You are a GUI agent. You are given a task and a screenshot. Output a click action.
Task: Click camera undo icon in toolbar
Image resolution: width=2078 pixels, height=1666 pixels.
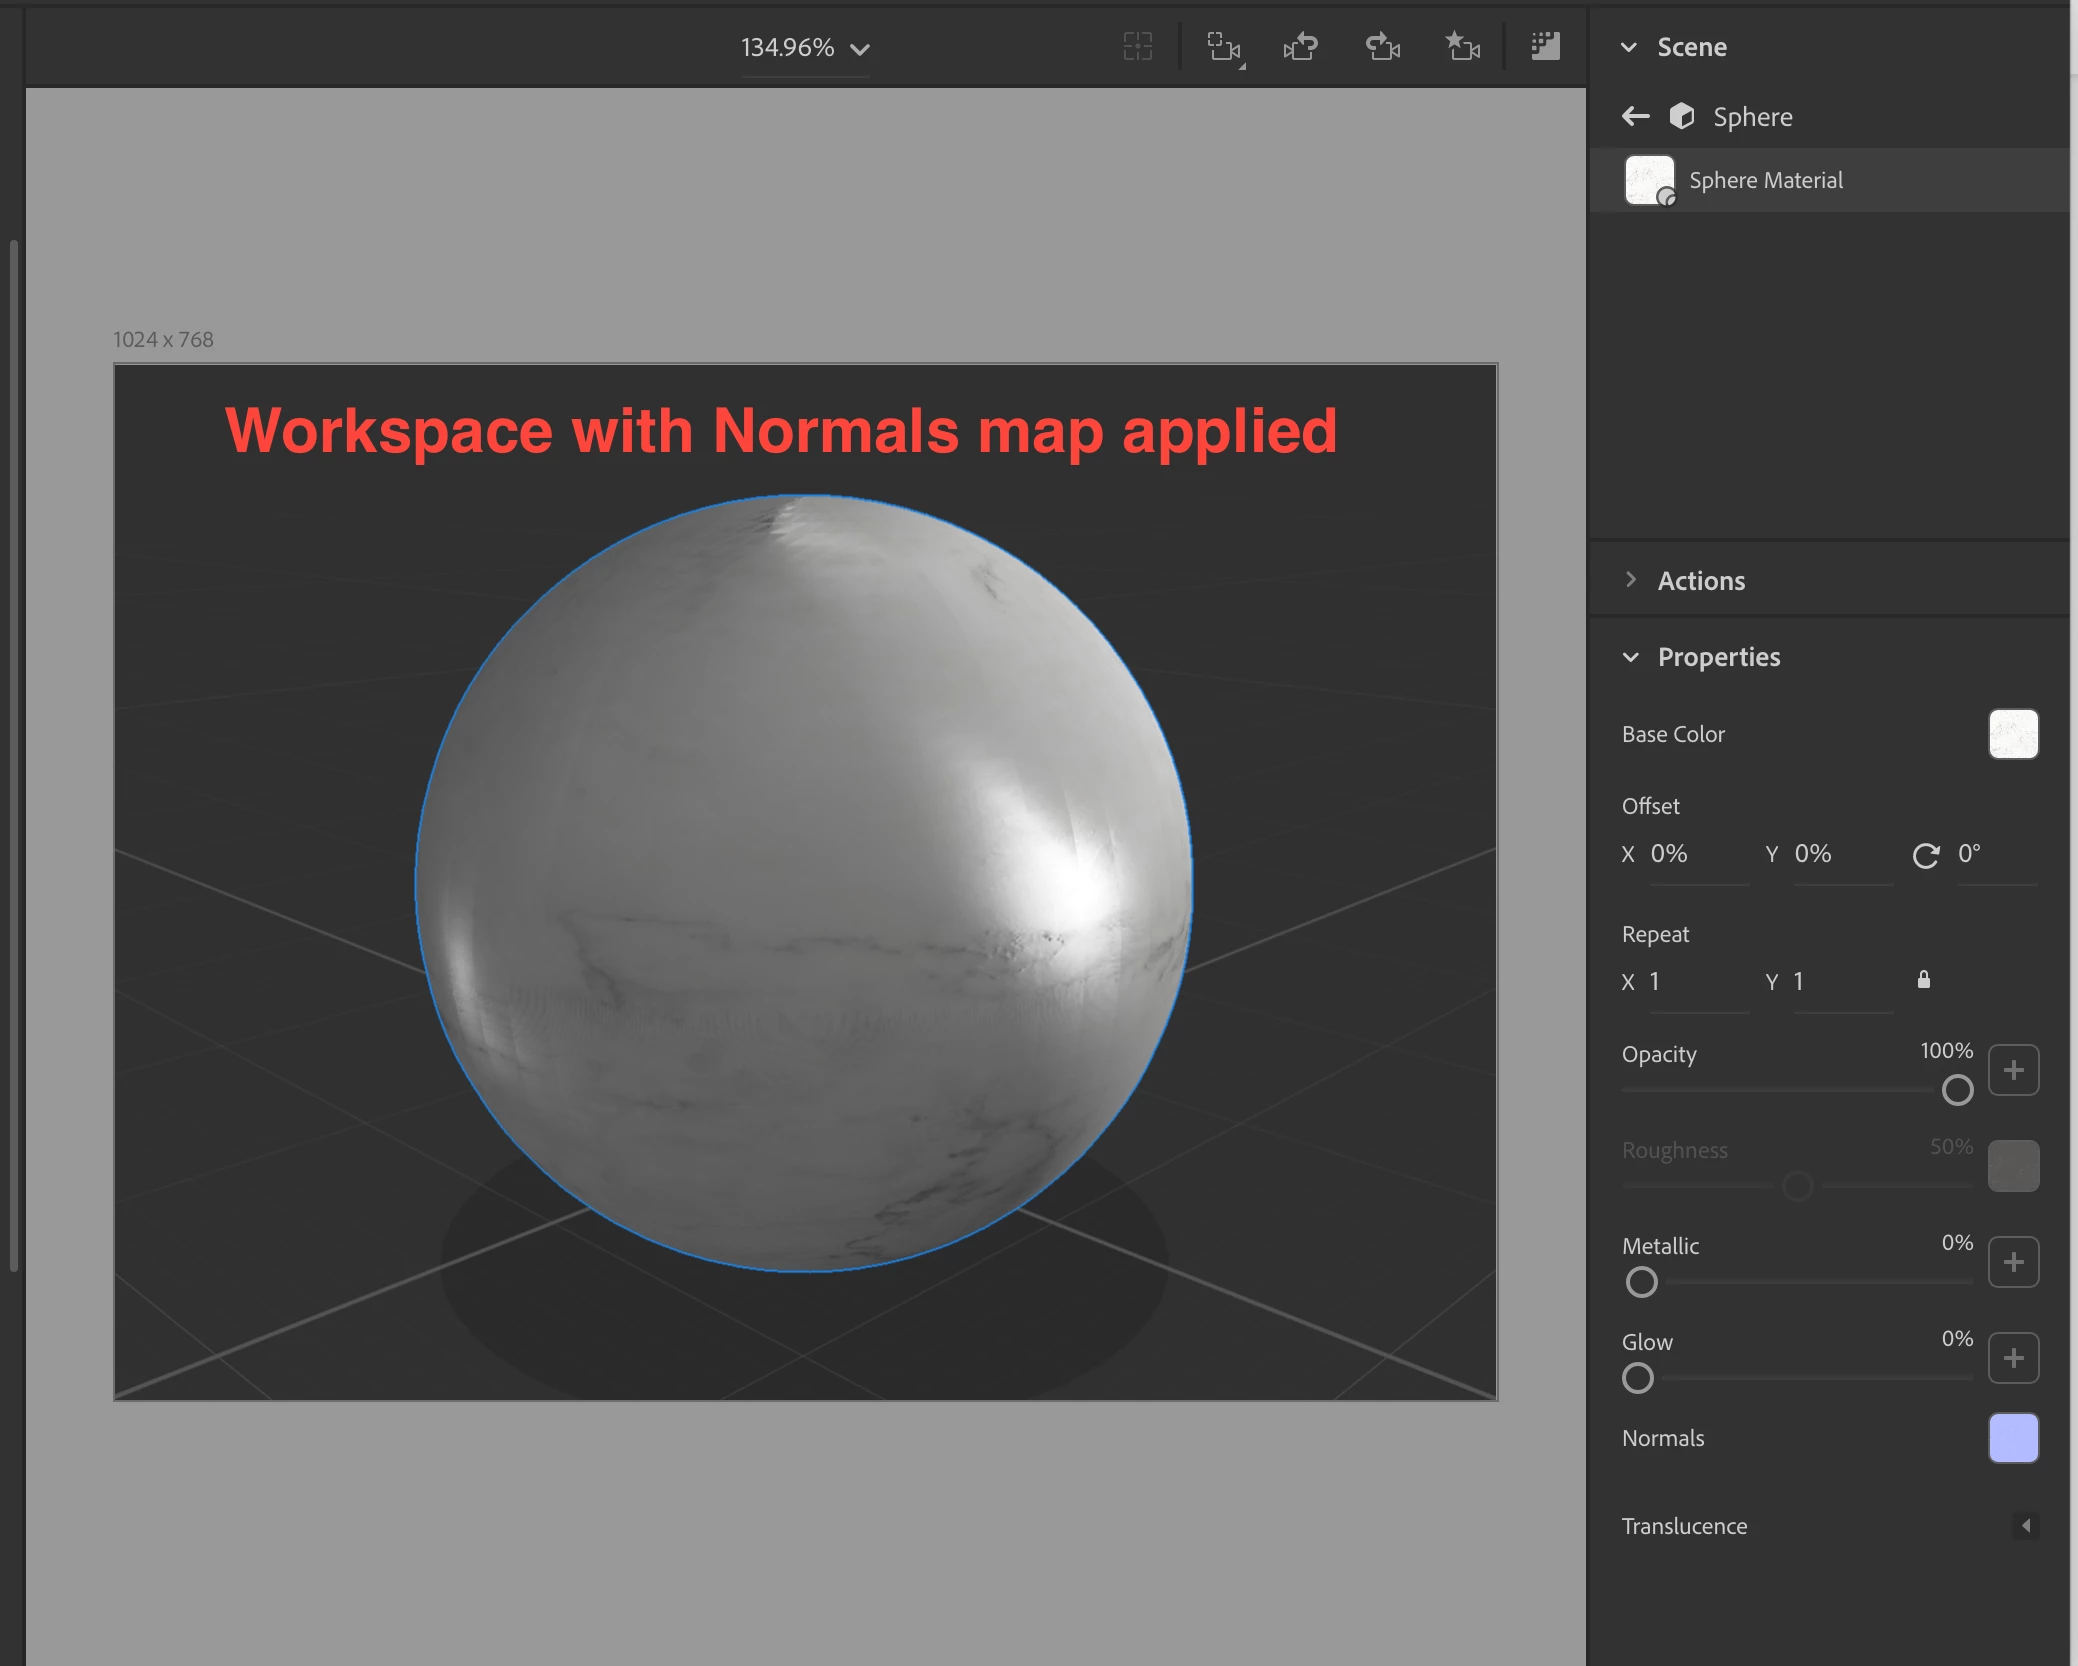1301,47
